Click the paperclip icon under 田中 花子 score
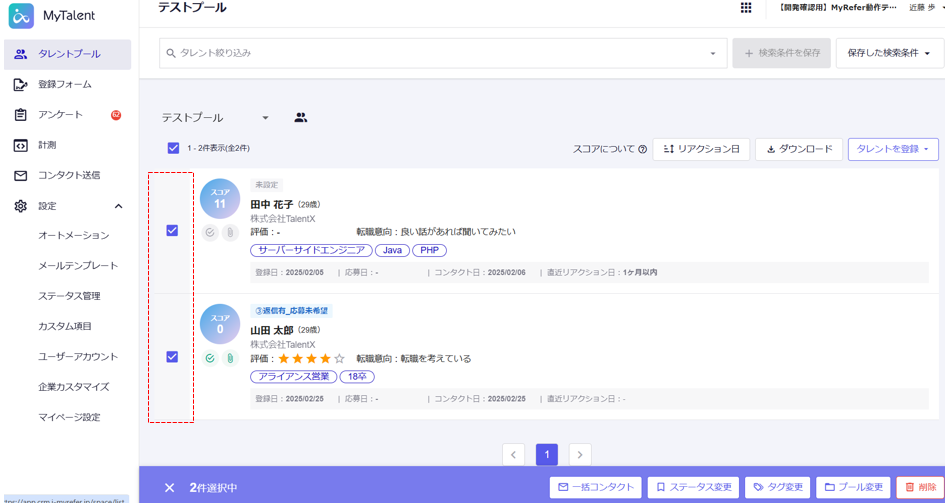The height and width of the screenshot is (503, 945). 229,233
